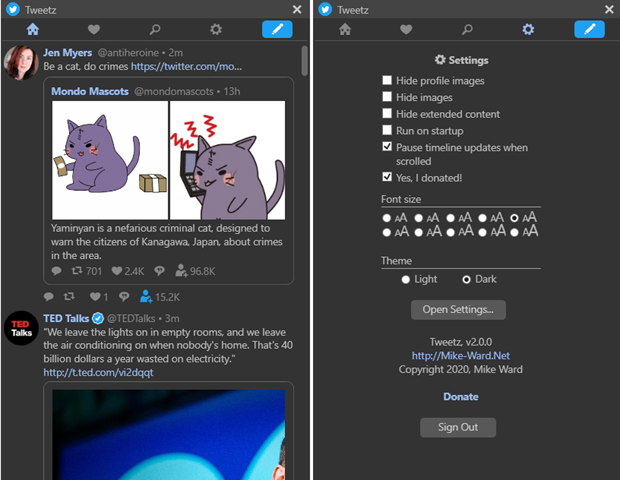Retweet Jen Myers' tweet
The image size is (620, 480).
[69, 296]
